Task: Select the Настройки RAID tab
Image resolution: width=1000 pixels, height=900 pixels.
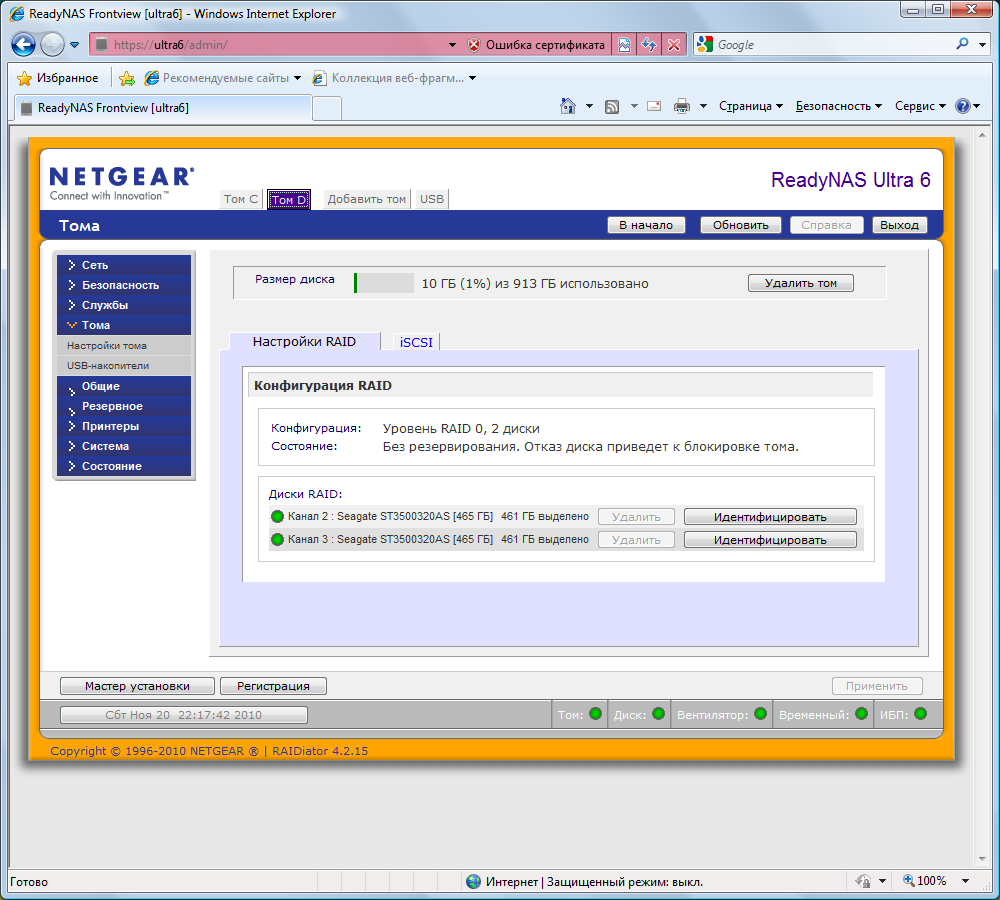Action: [304, 342]
